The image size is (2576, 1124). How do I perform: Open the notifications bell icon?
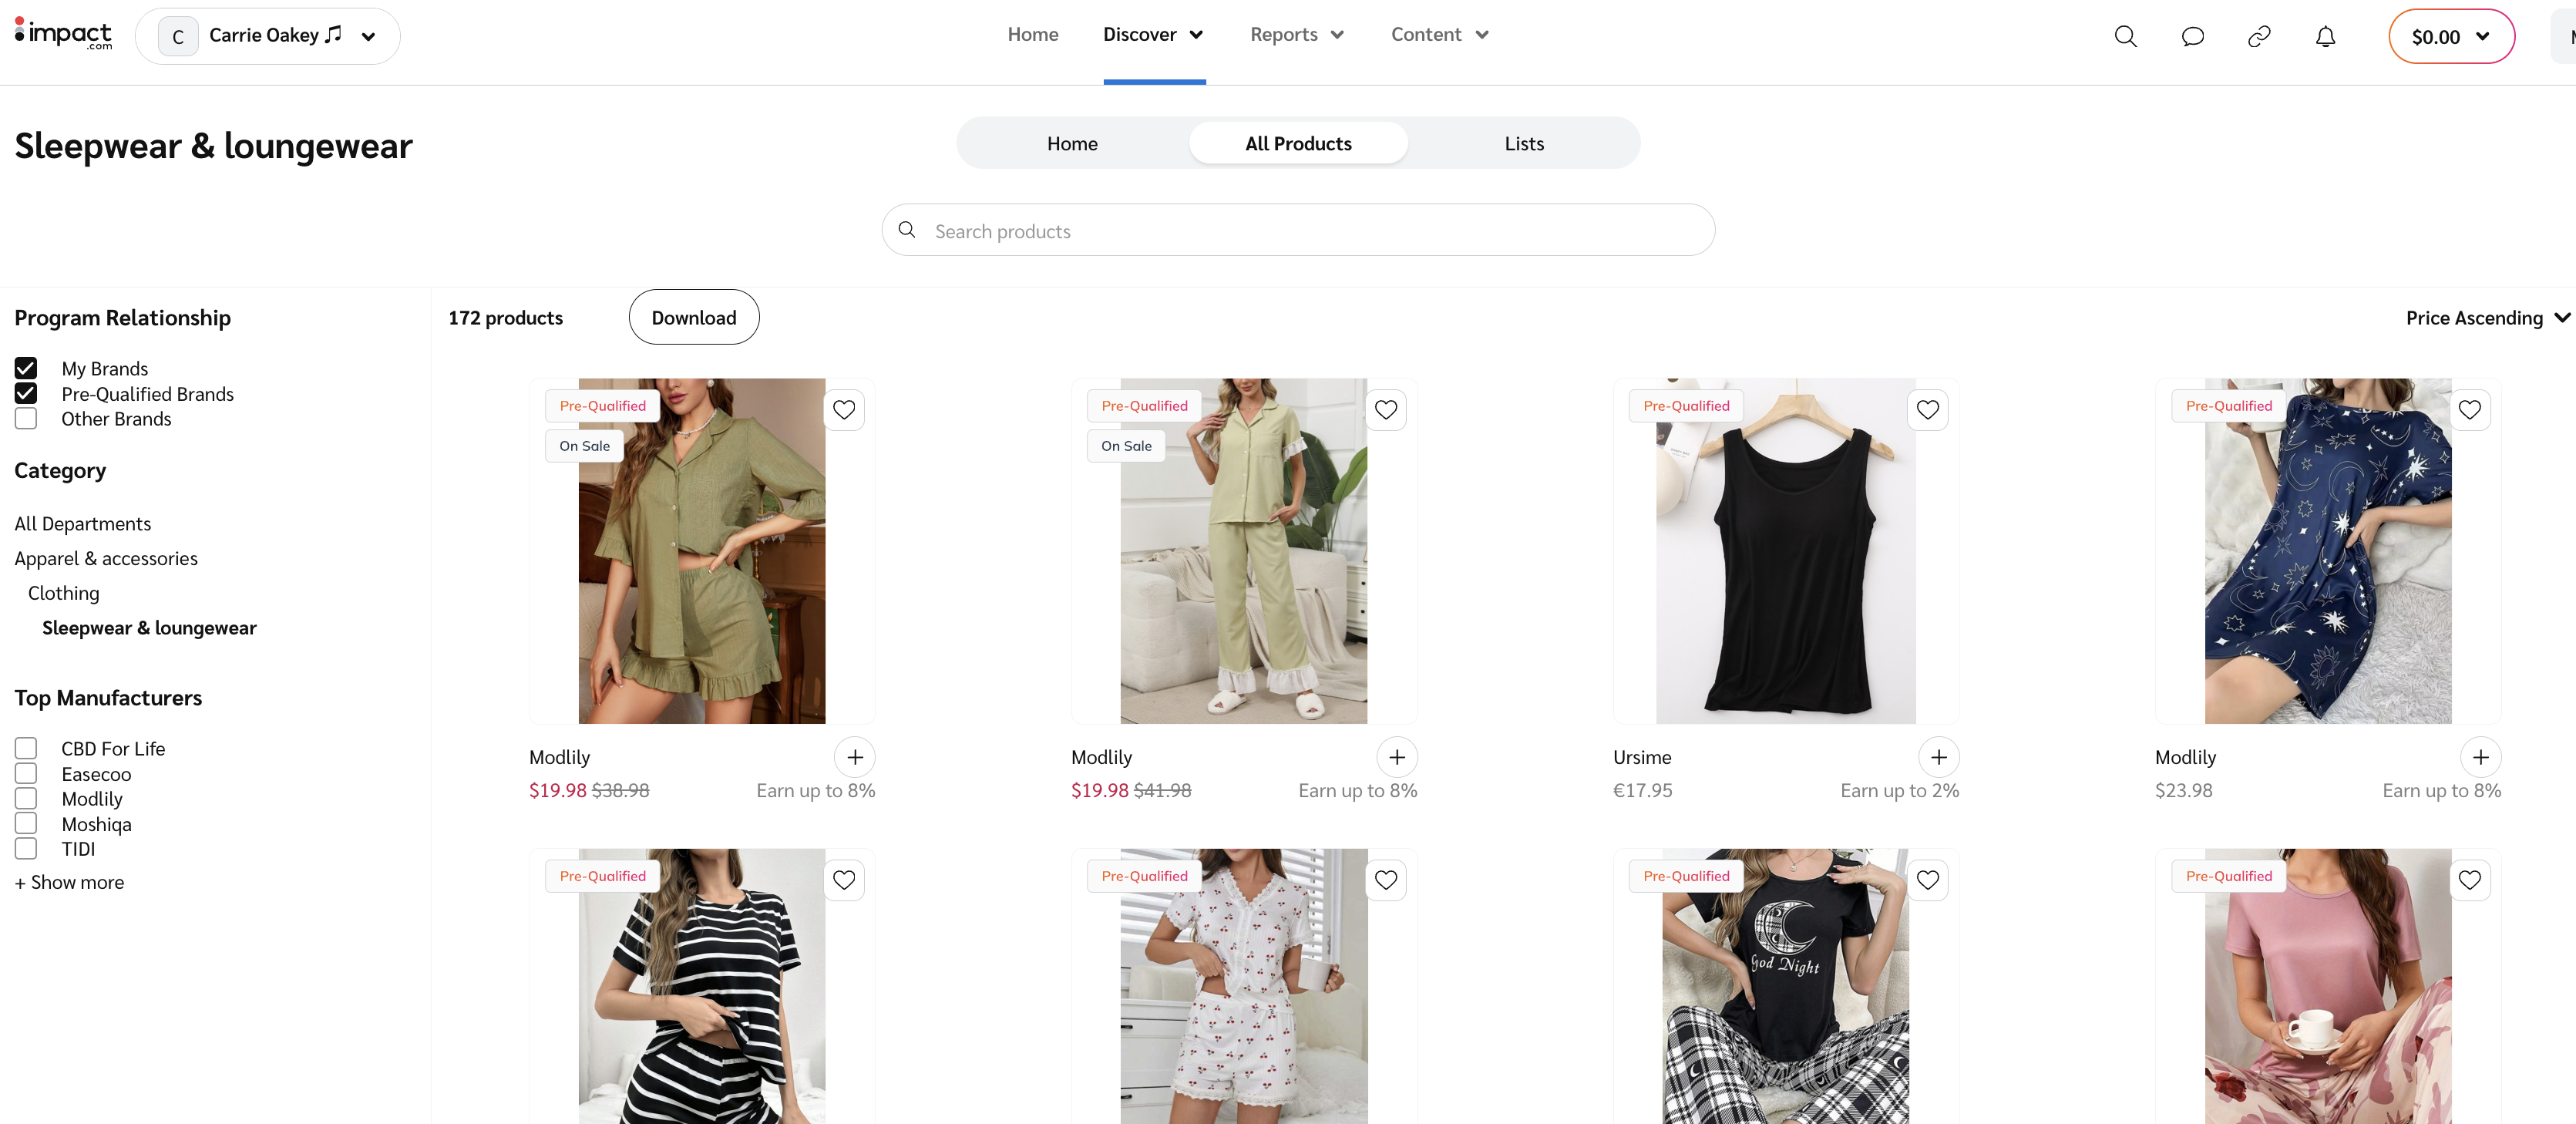(2325, 37)
